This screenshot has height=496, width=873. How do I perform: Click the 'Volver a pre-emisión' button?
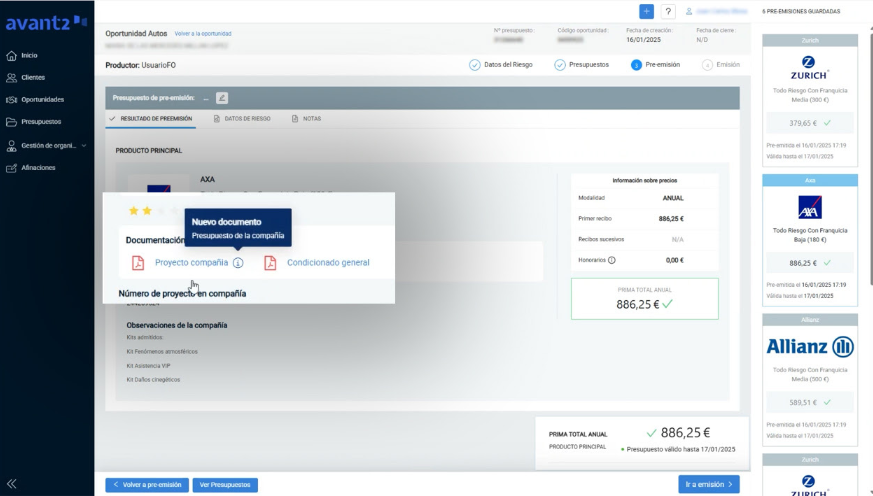click(x=147, y=485)
